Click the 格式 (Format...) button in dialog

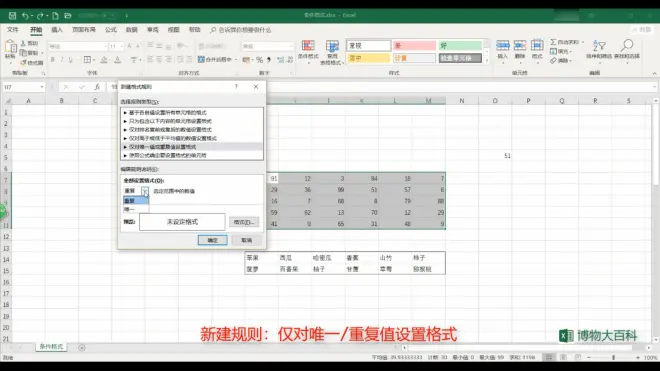tap(244, 222)
